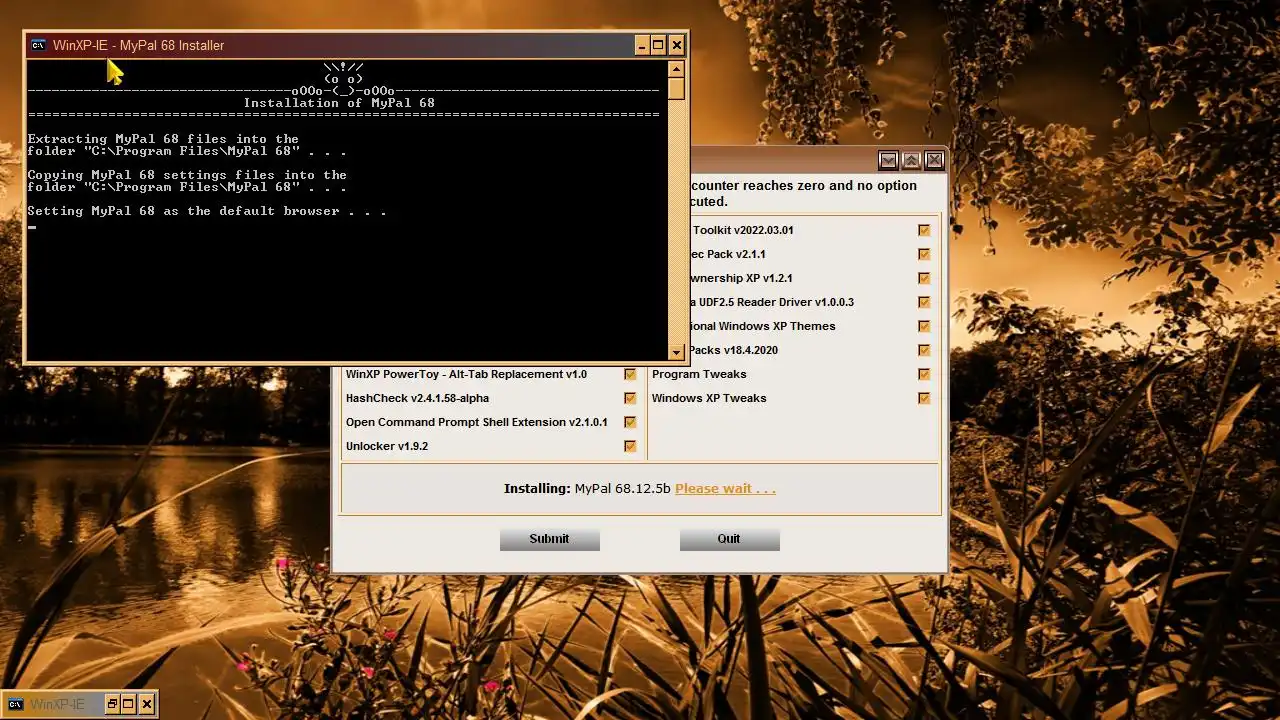The image size is (1280, 720).
Task: Click 'Open Command Prompt Shell Extension v2.1.0.1' label
Action: point(477,422)
